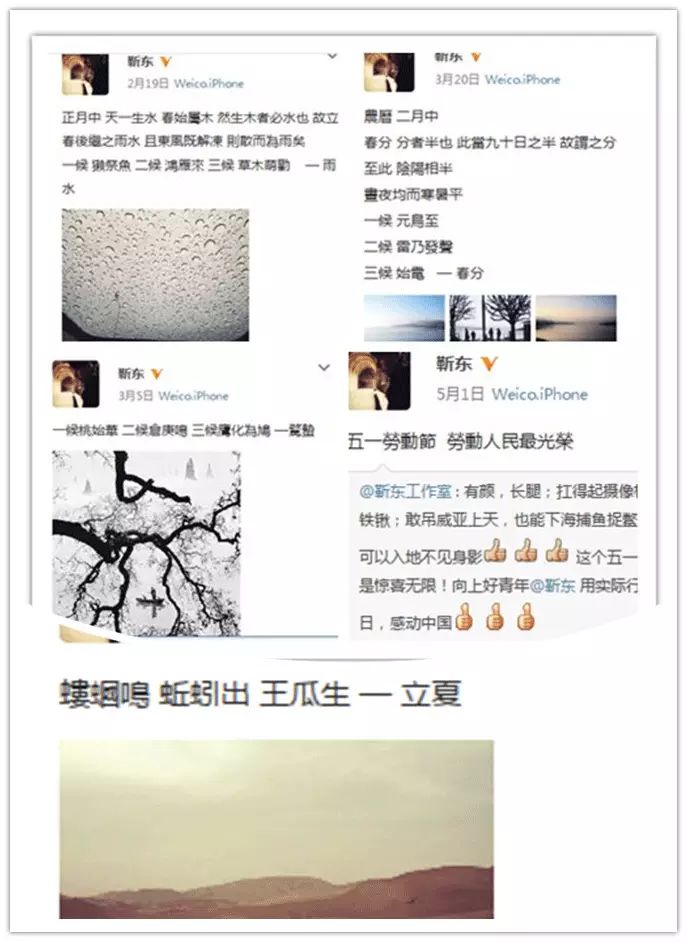Open profile avatar on 3月20日 post

389,72
